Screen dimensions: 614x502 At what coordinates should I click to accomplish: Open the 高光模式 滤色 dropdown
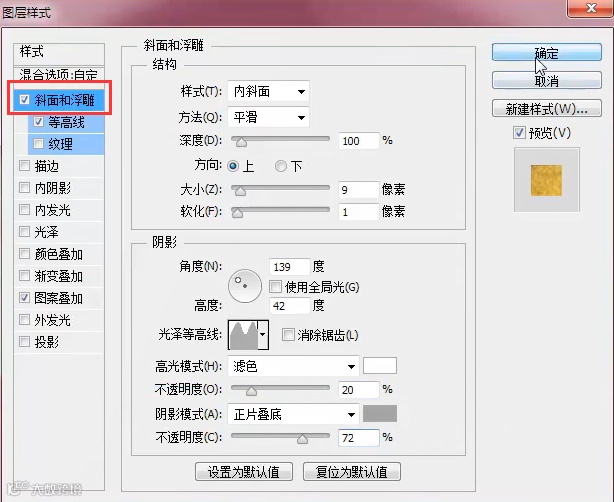click(x=293, y=367)
